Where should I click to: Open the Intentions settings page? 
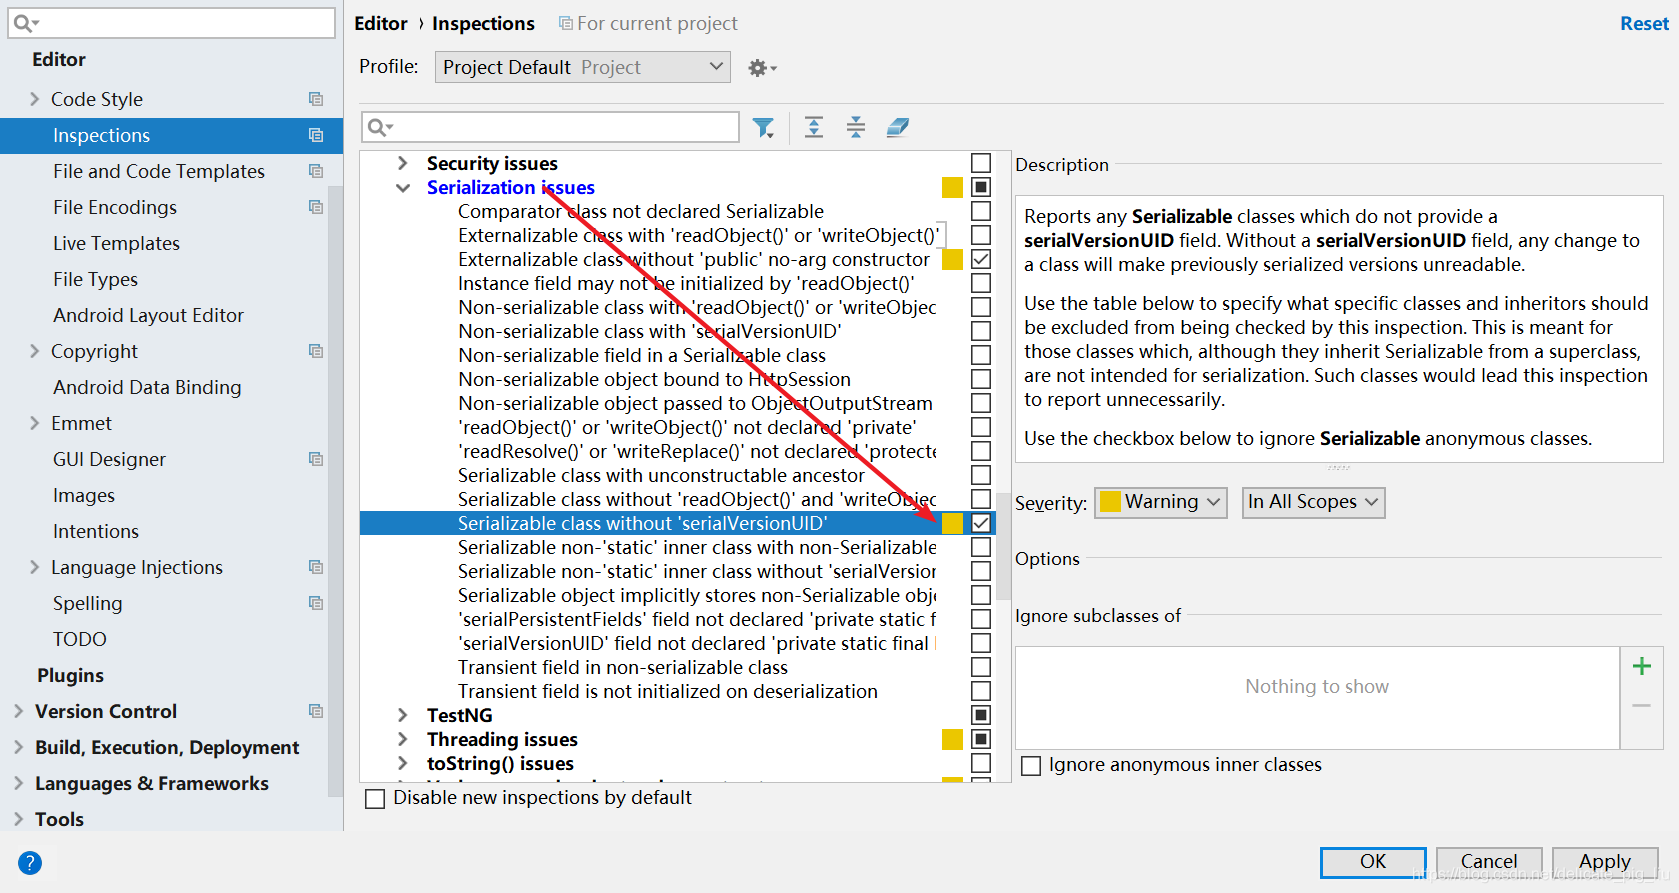96,531
